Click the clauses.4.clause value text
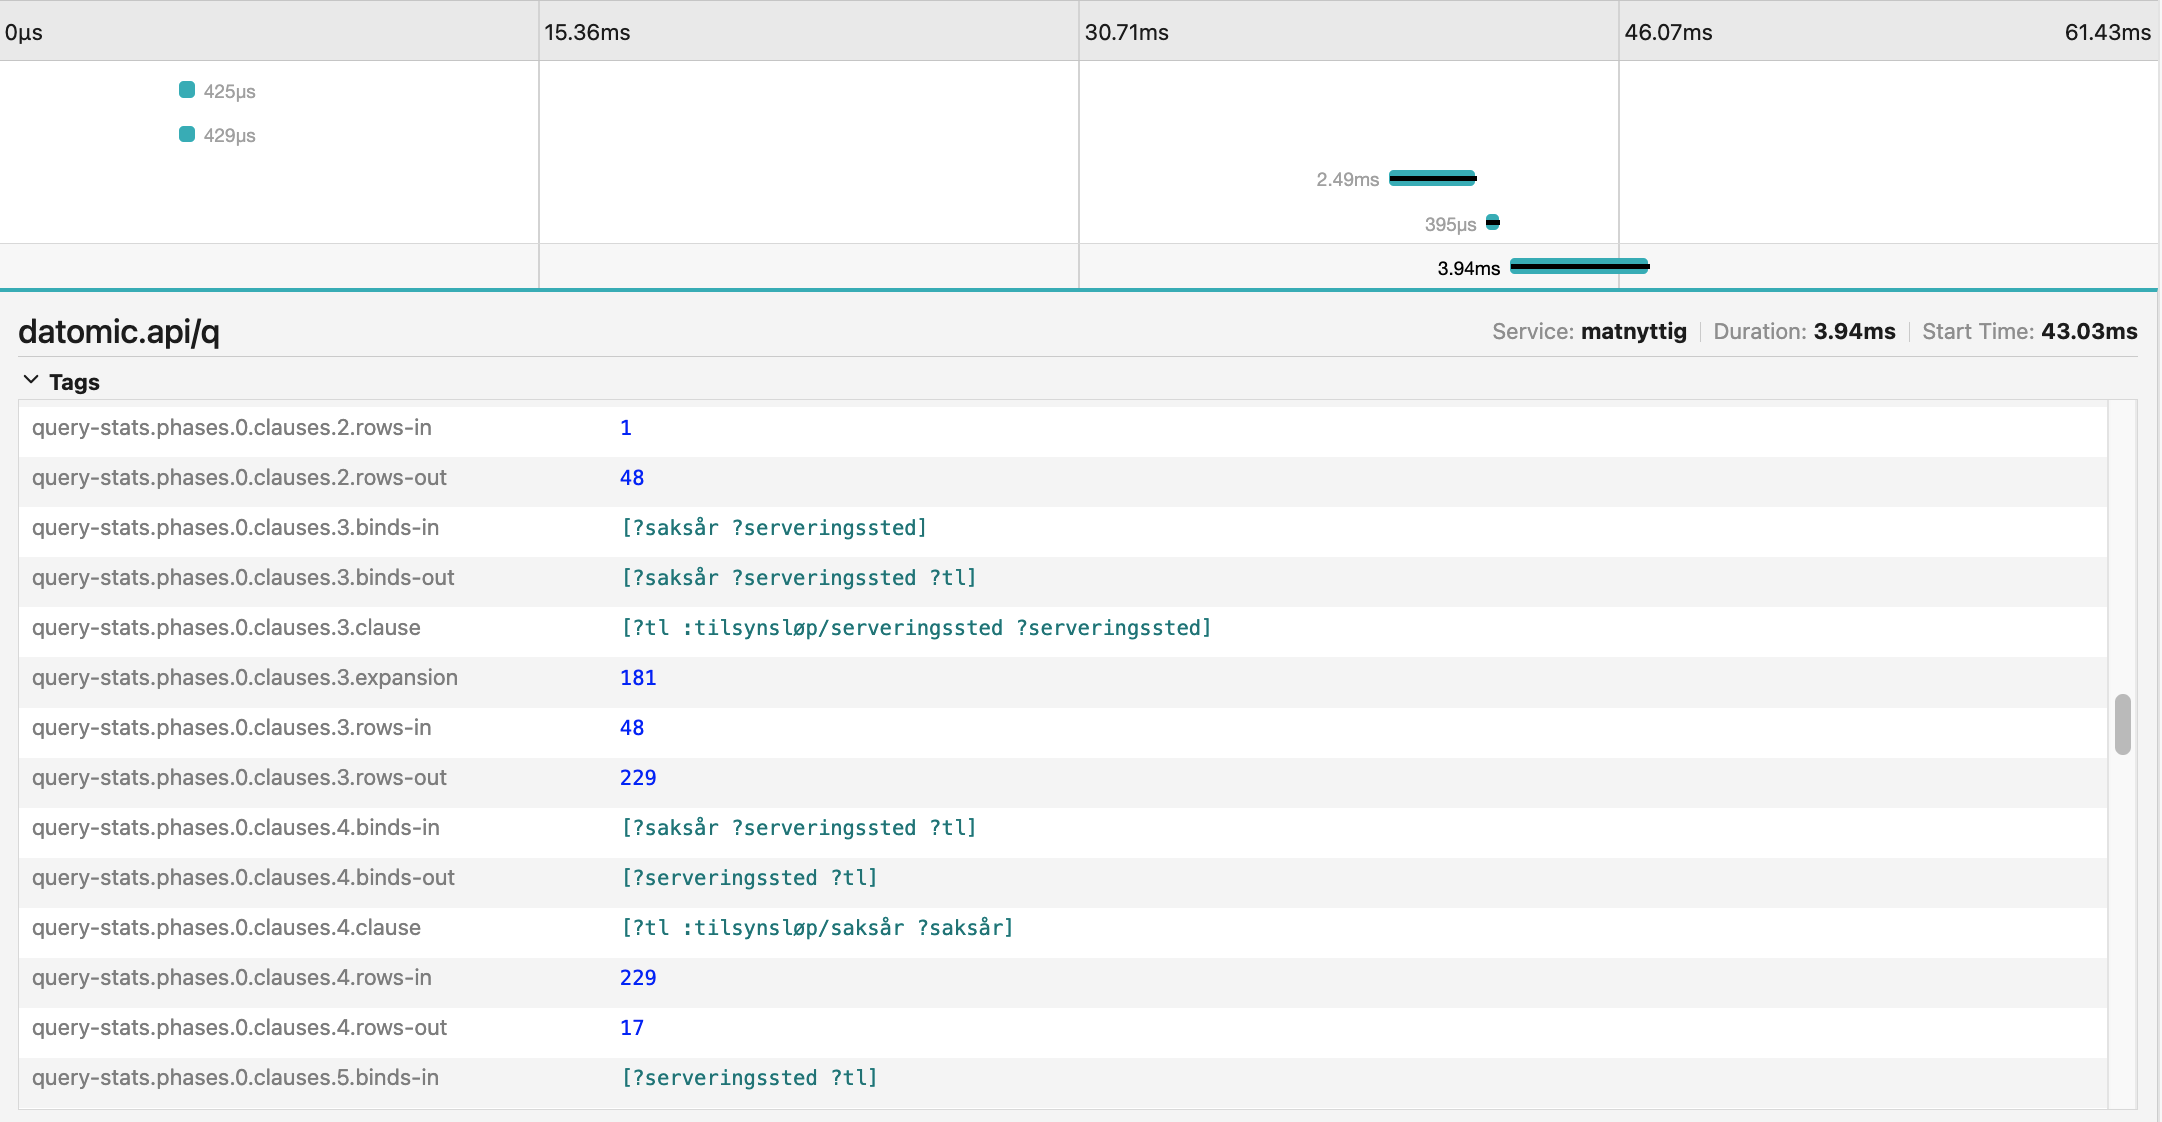Viewport: 2162px width, 1122px height. tap(817, 928)
